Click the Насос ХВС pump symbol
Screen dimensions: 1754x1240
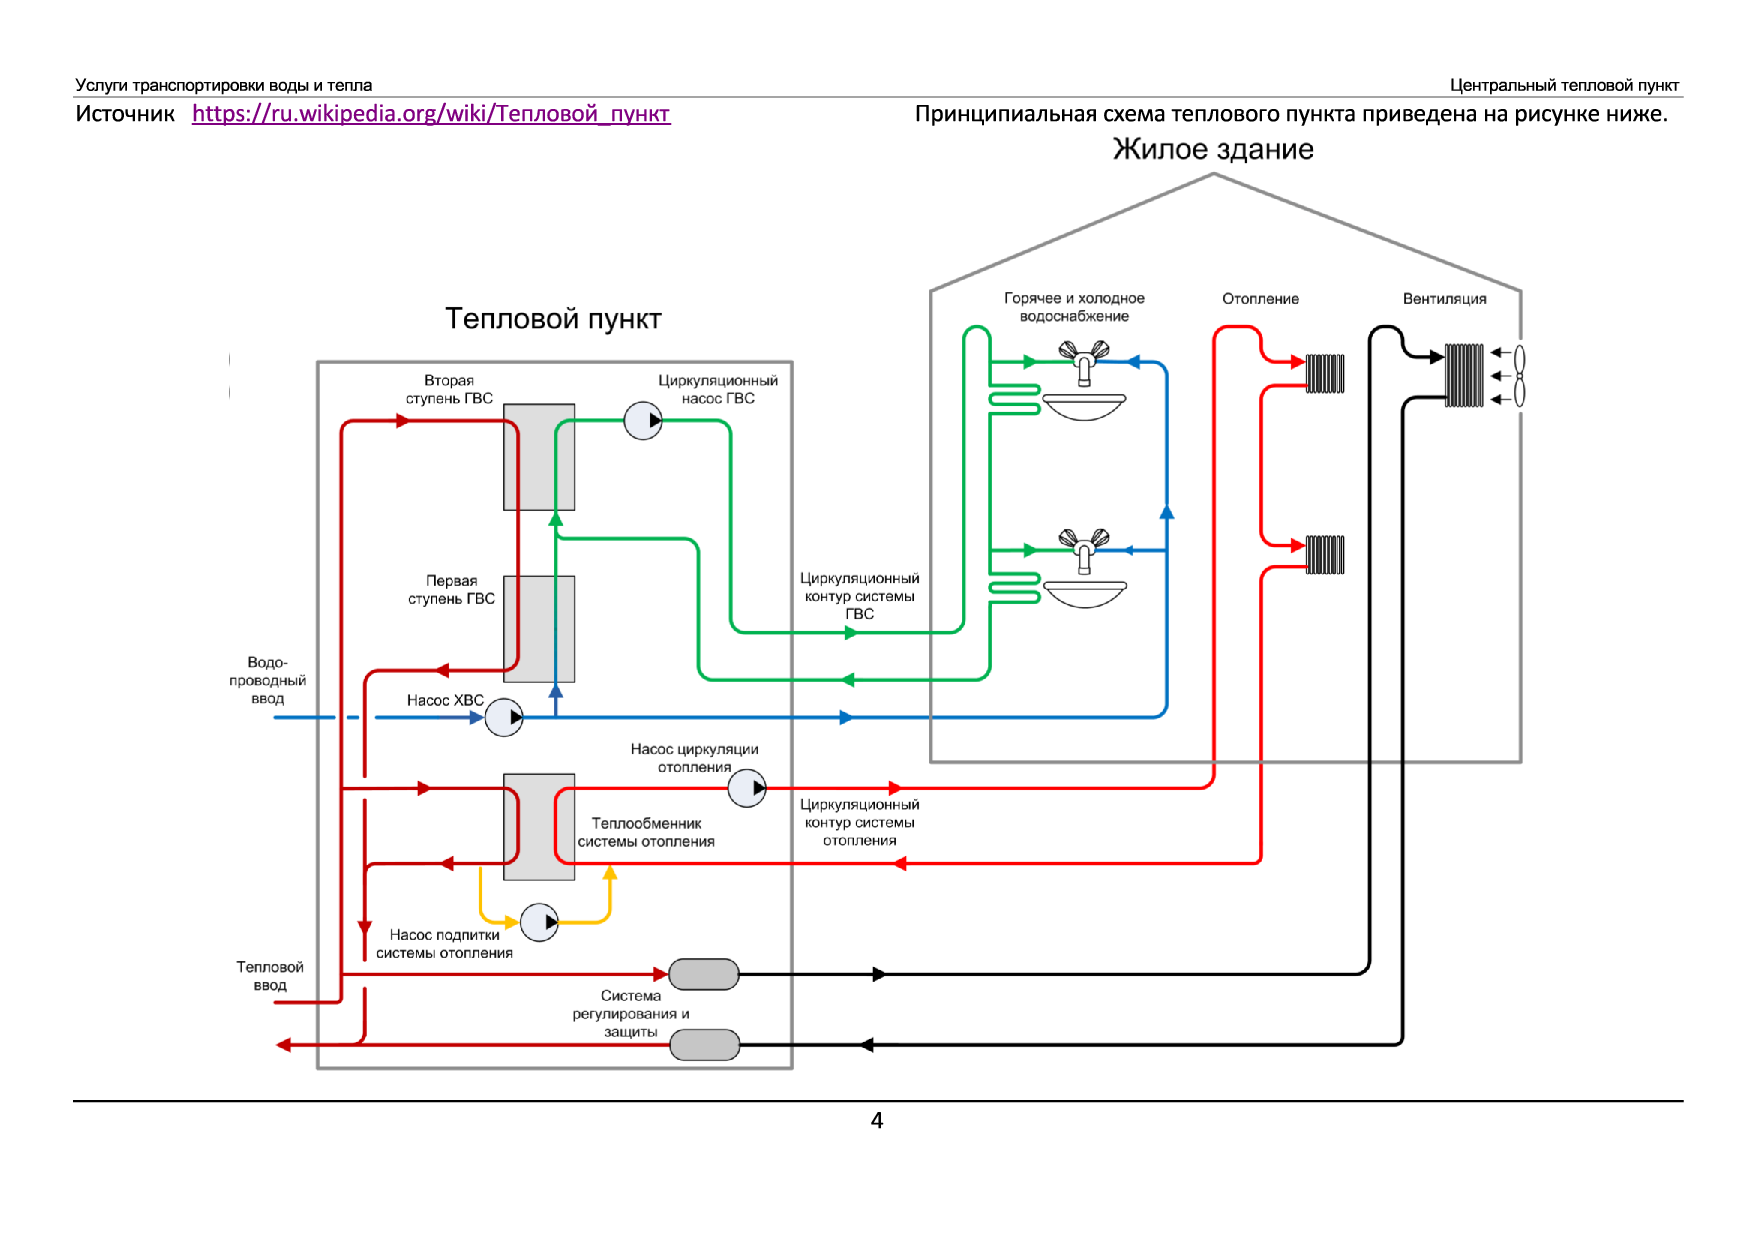[x=504, y=717]
